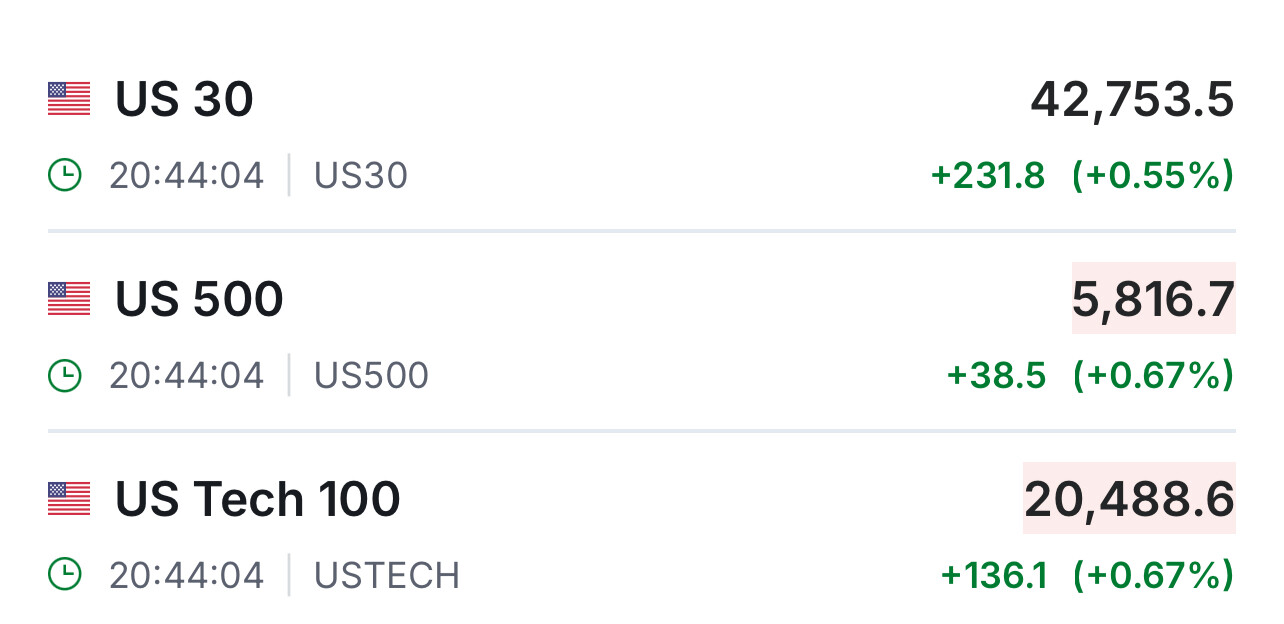1284x624 pixels.
Task: Click the clock icon in US 500 row
Action: tap(64, 376)
